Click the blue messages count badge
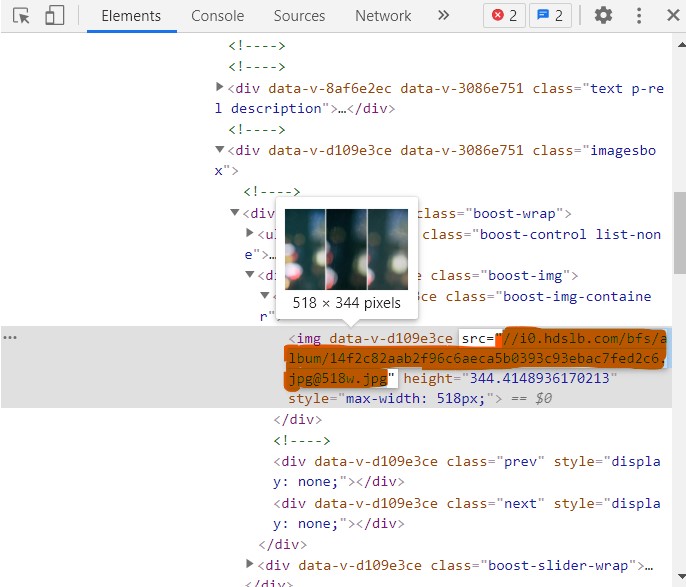 (546, 16)
